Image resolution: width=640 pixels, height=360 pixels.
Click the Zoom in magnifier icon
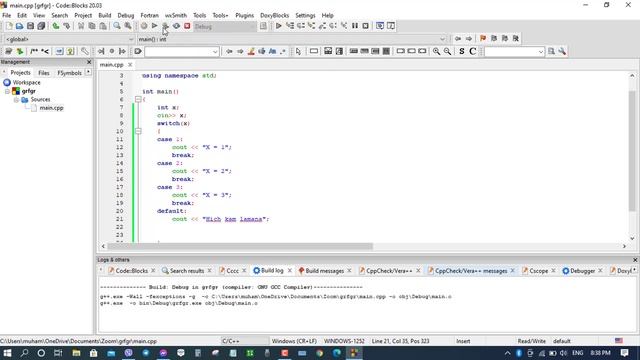(436, 51)
